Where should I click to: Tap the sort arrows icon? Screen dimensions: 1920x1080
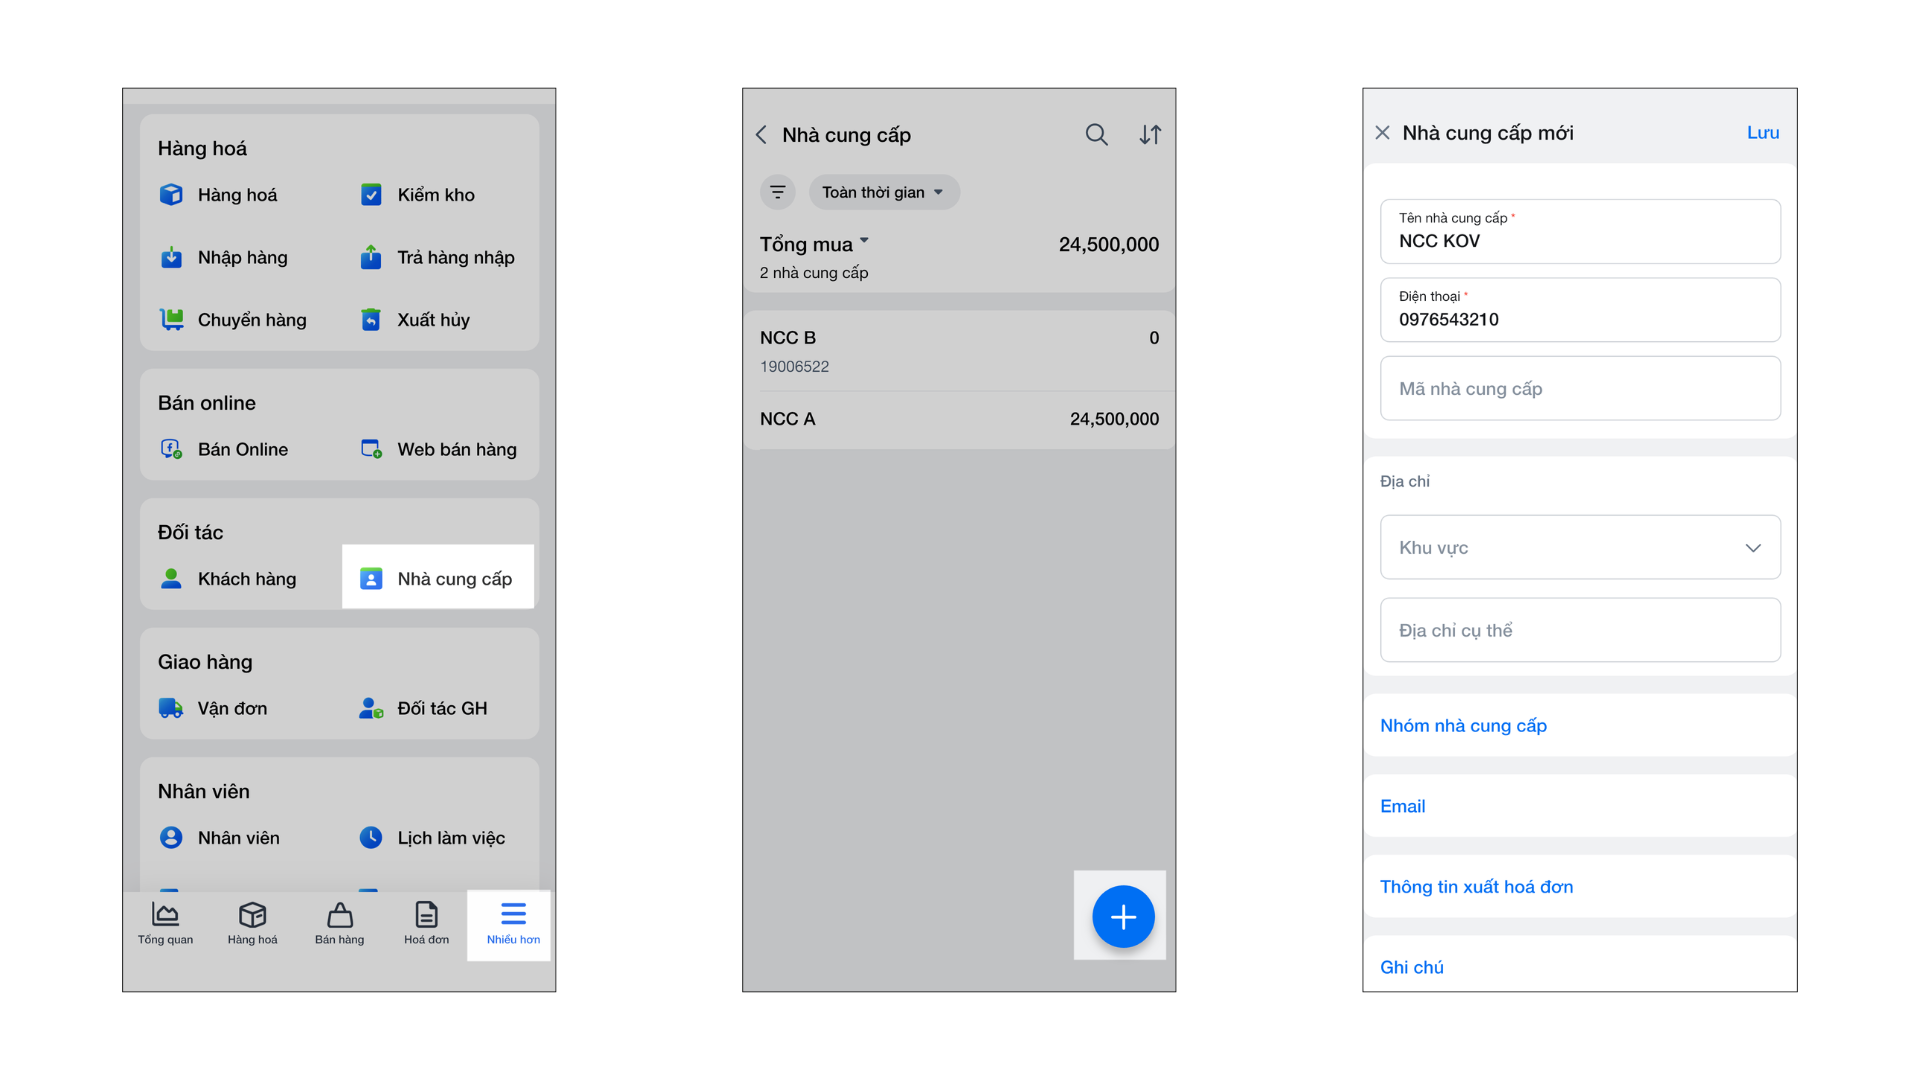(1150, 134)
